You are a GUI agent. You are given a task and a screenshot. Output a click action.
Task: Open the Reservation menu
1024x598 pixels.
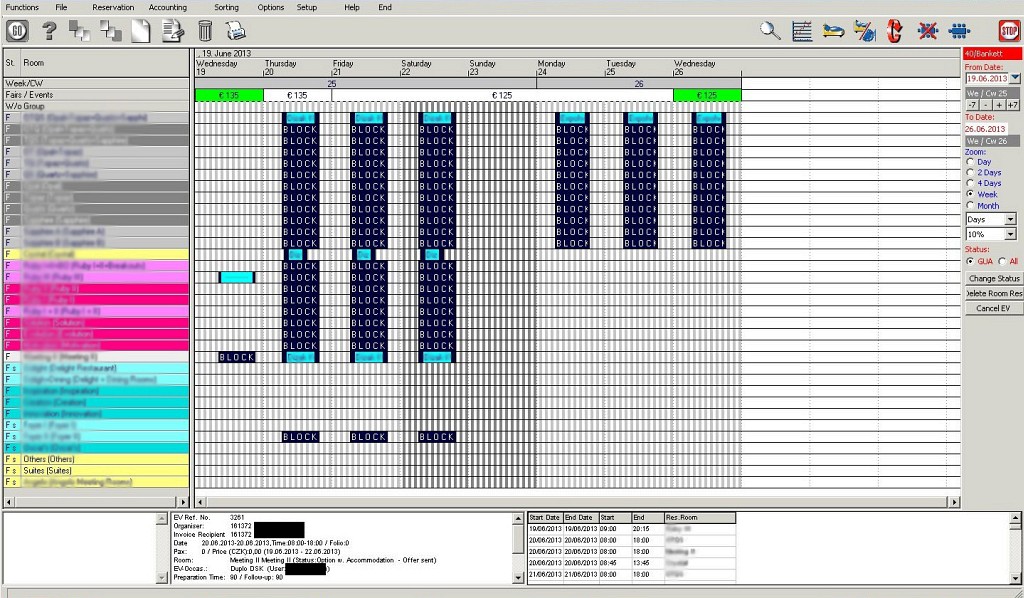(x=113, y=7)
